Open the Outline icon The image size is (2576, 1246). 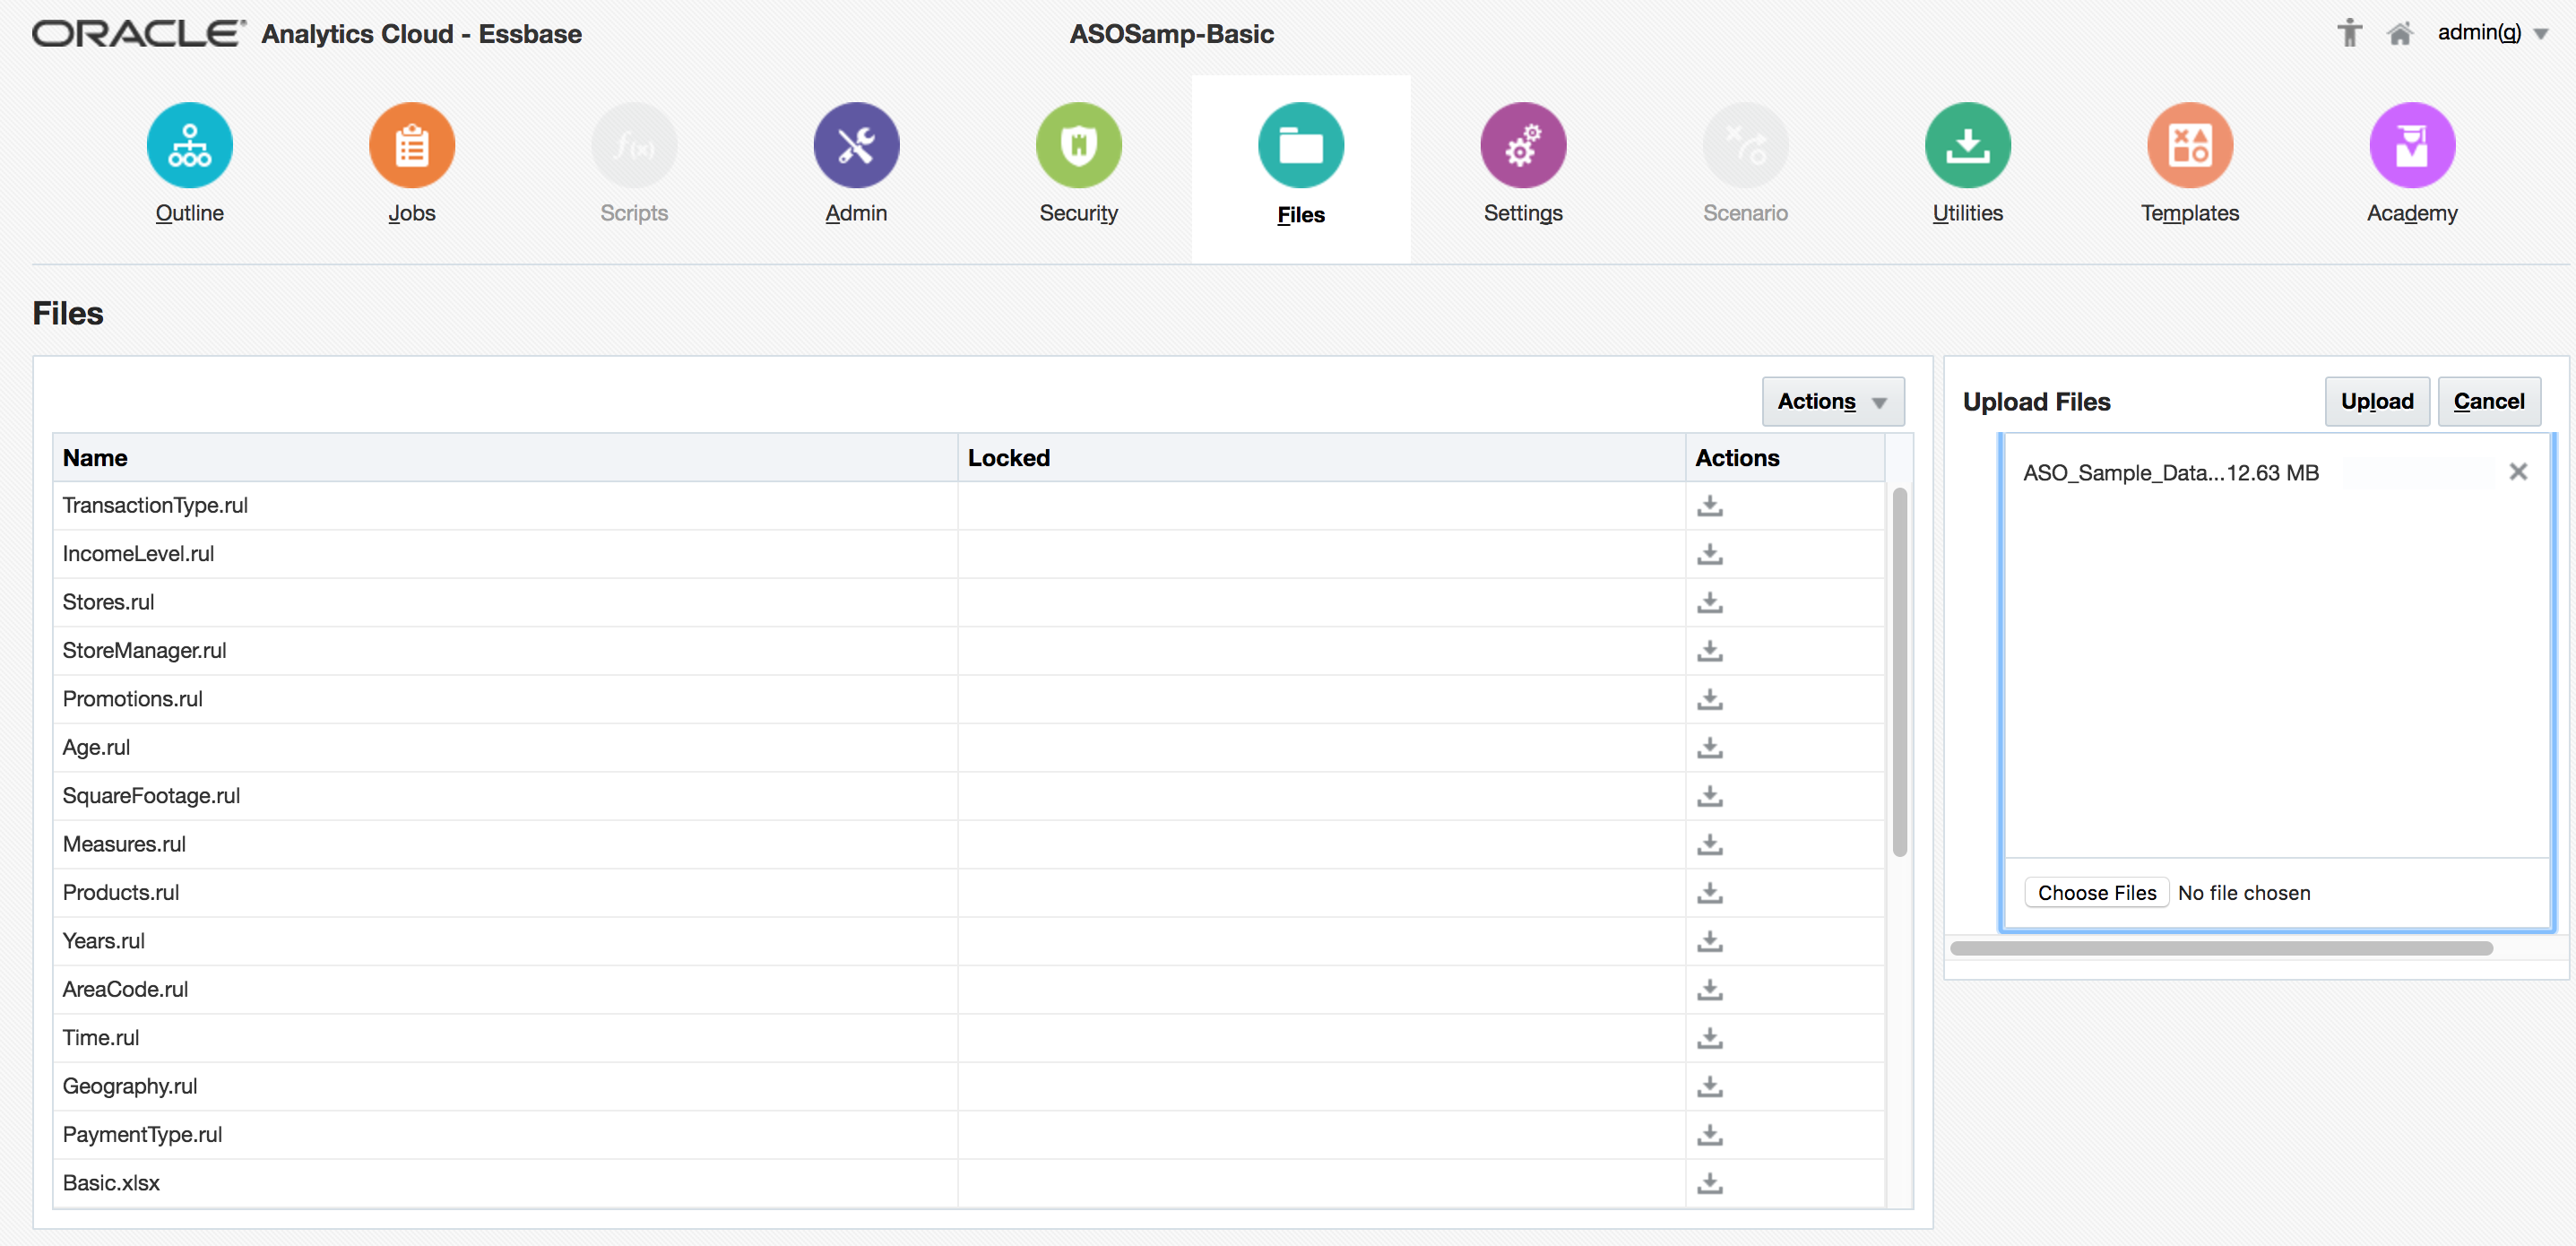189,146
